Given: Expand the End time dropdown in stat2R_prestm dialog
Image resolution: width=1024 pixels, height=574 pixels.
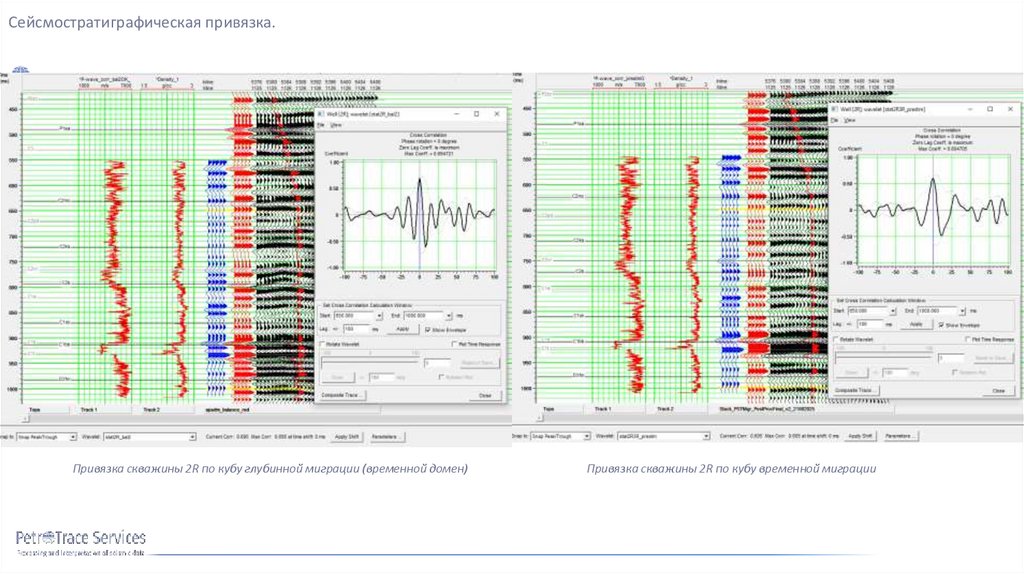Looking at the screenshot, I should click(961, 311).
